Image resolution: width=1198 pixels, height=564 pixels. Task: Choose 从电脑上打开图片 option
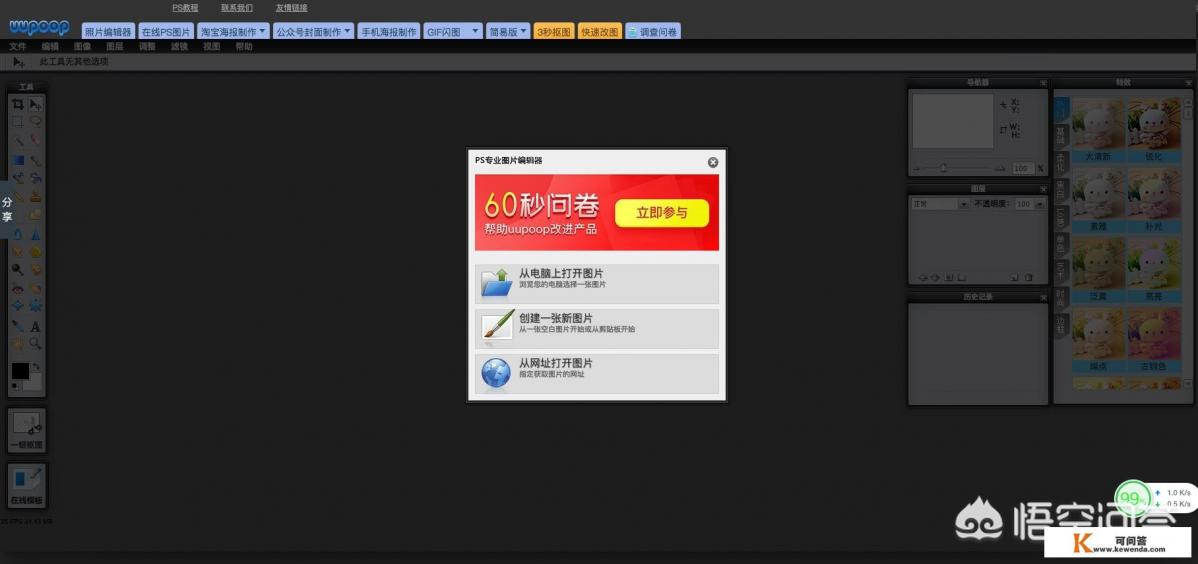click(x=597, y=284)
